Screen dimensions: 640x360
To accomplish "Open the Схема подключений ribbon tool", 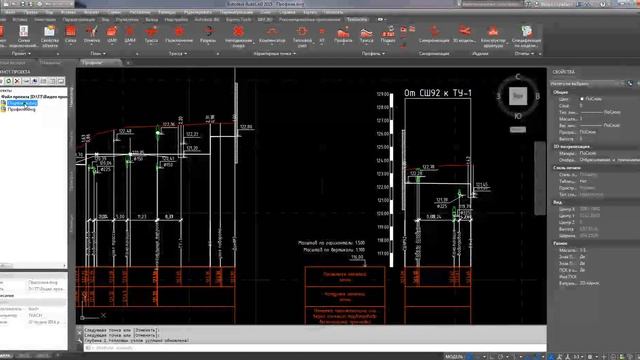I will click(24, 36).
